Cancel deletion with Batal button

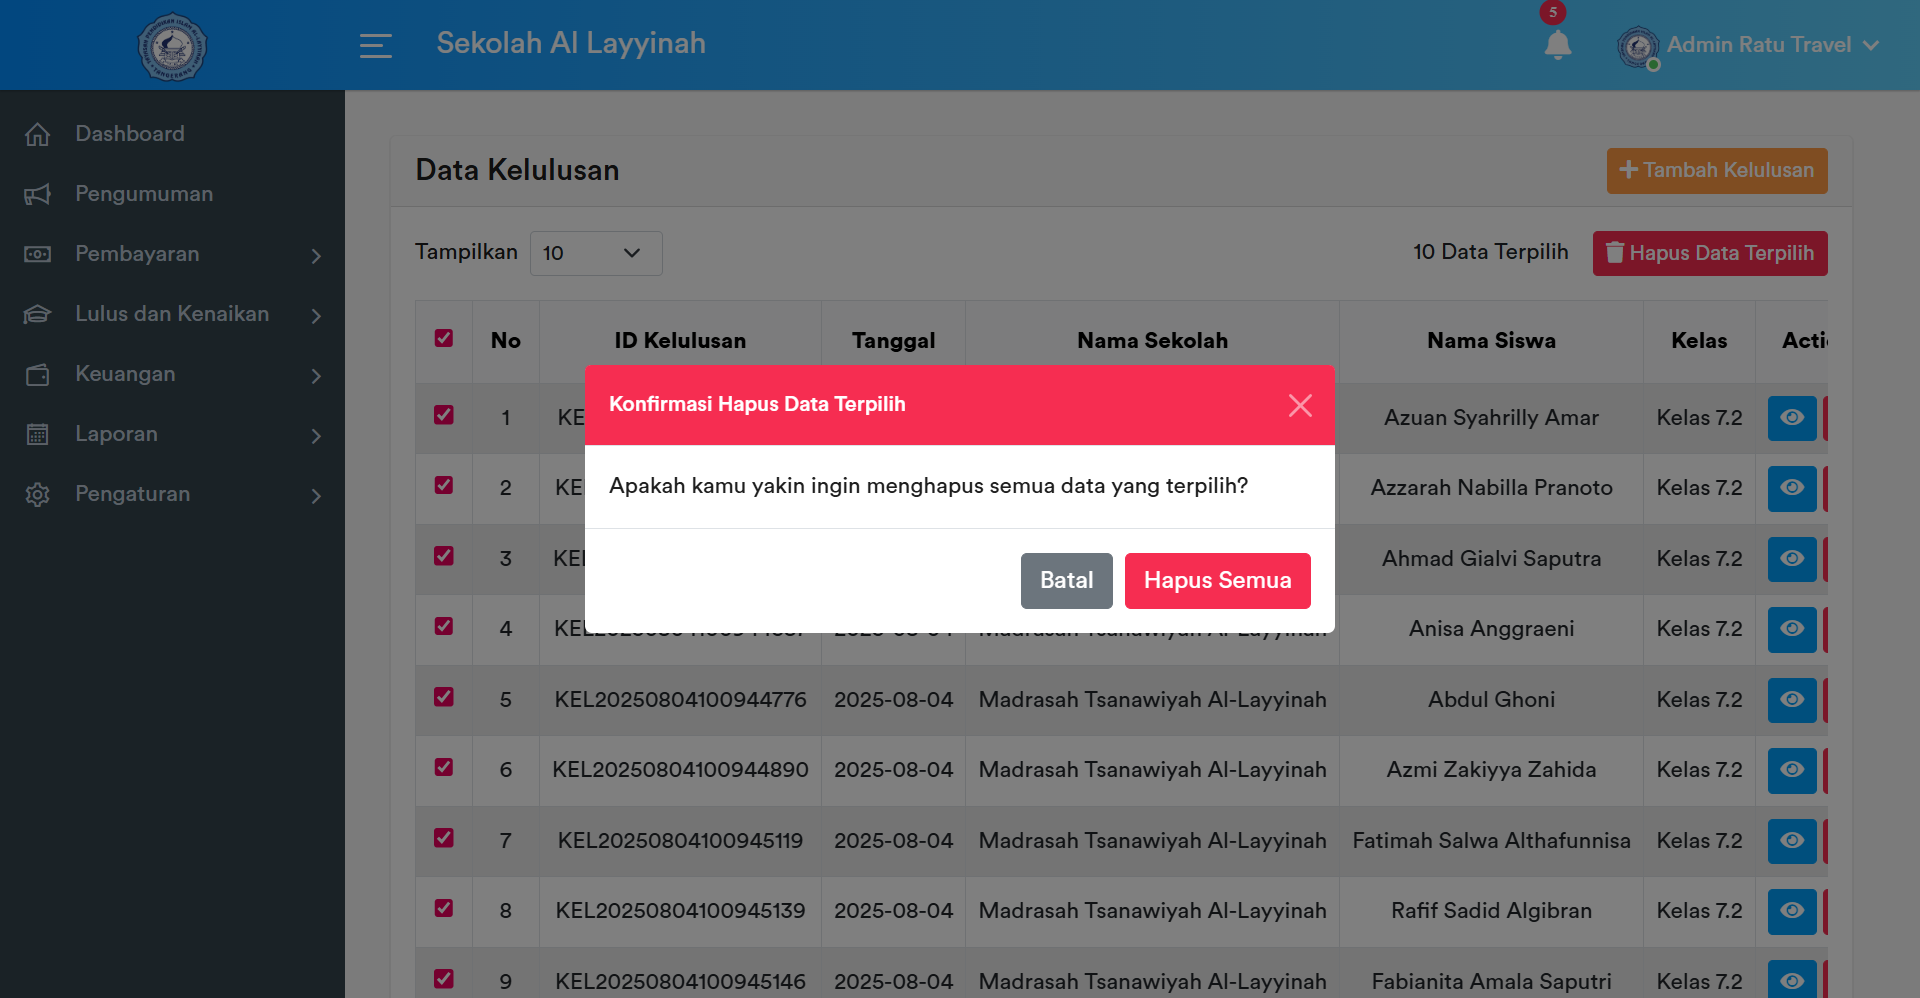click(1066, 581)
